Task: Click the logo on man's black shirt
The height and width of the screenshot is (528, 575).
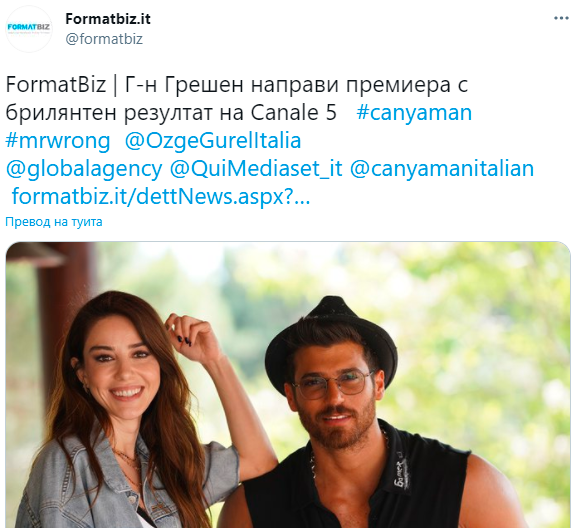Action: tap(401, 476)
